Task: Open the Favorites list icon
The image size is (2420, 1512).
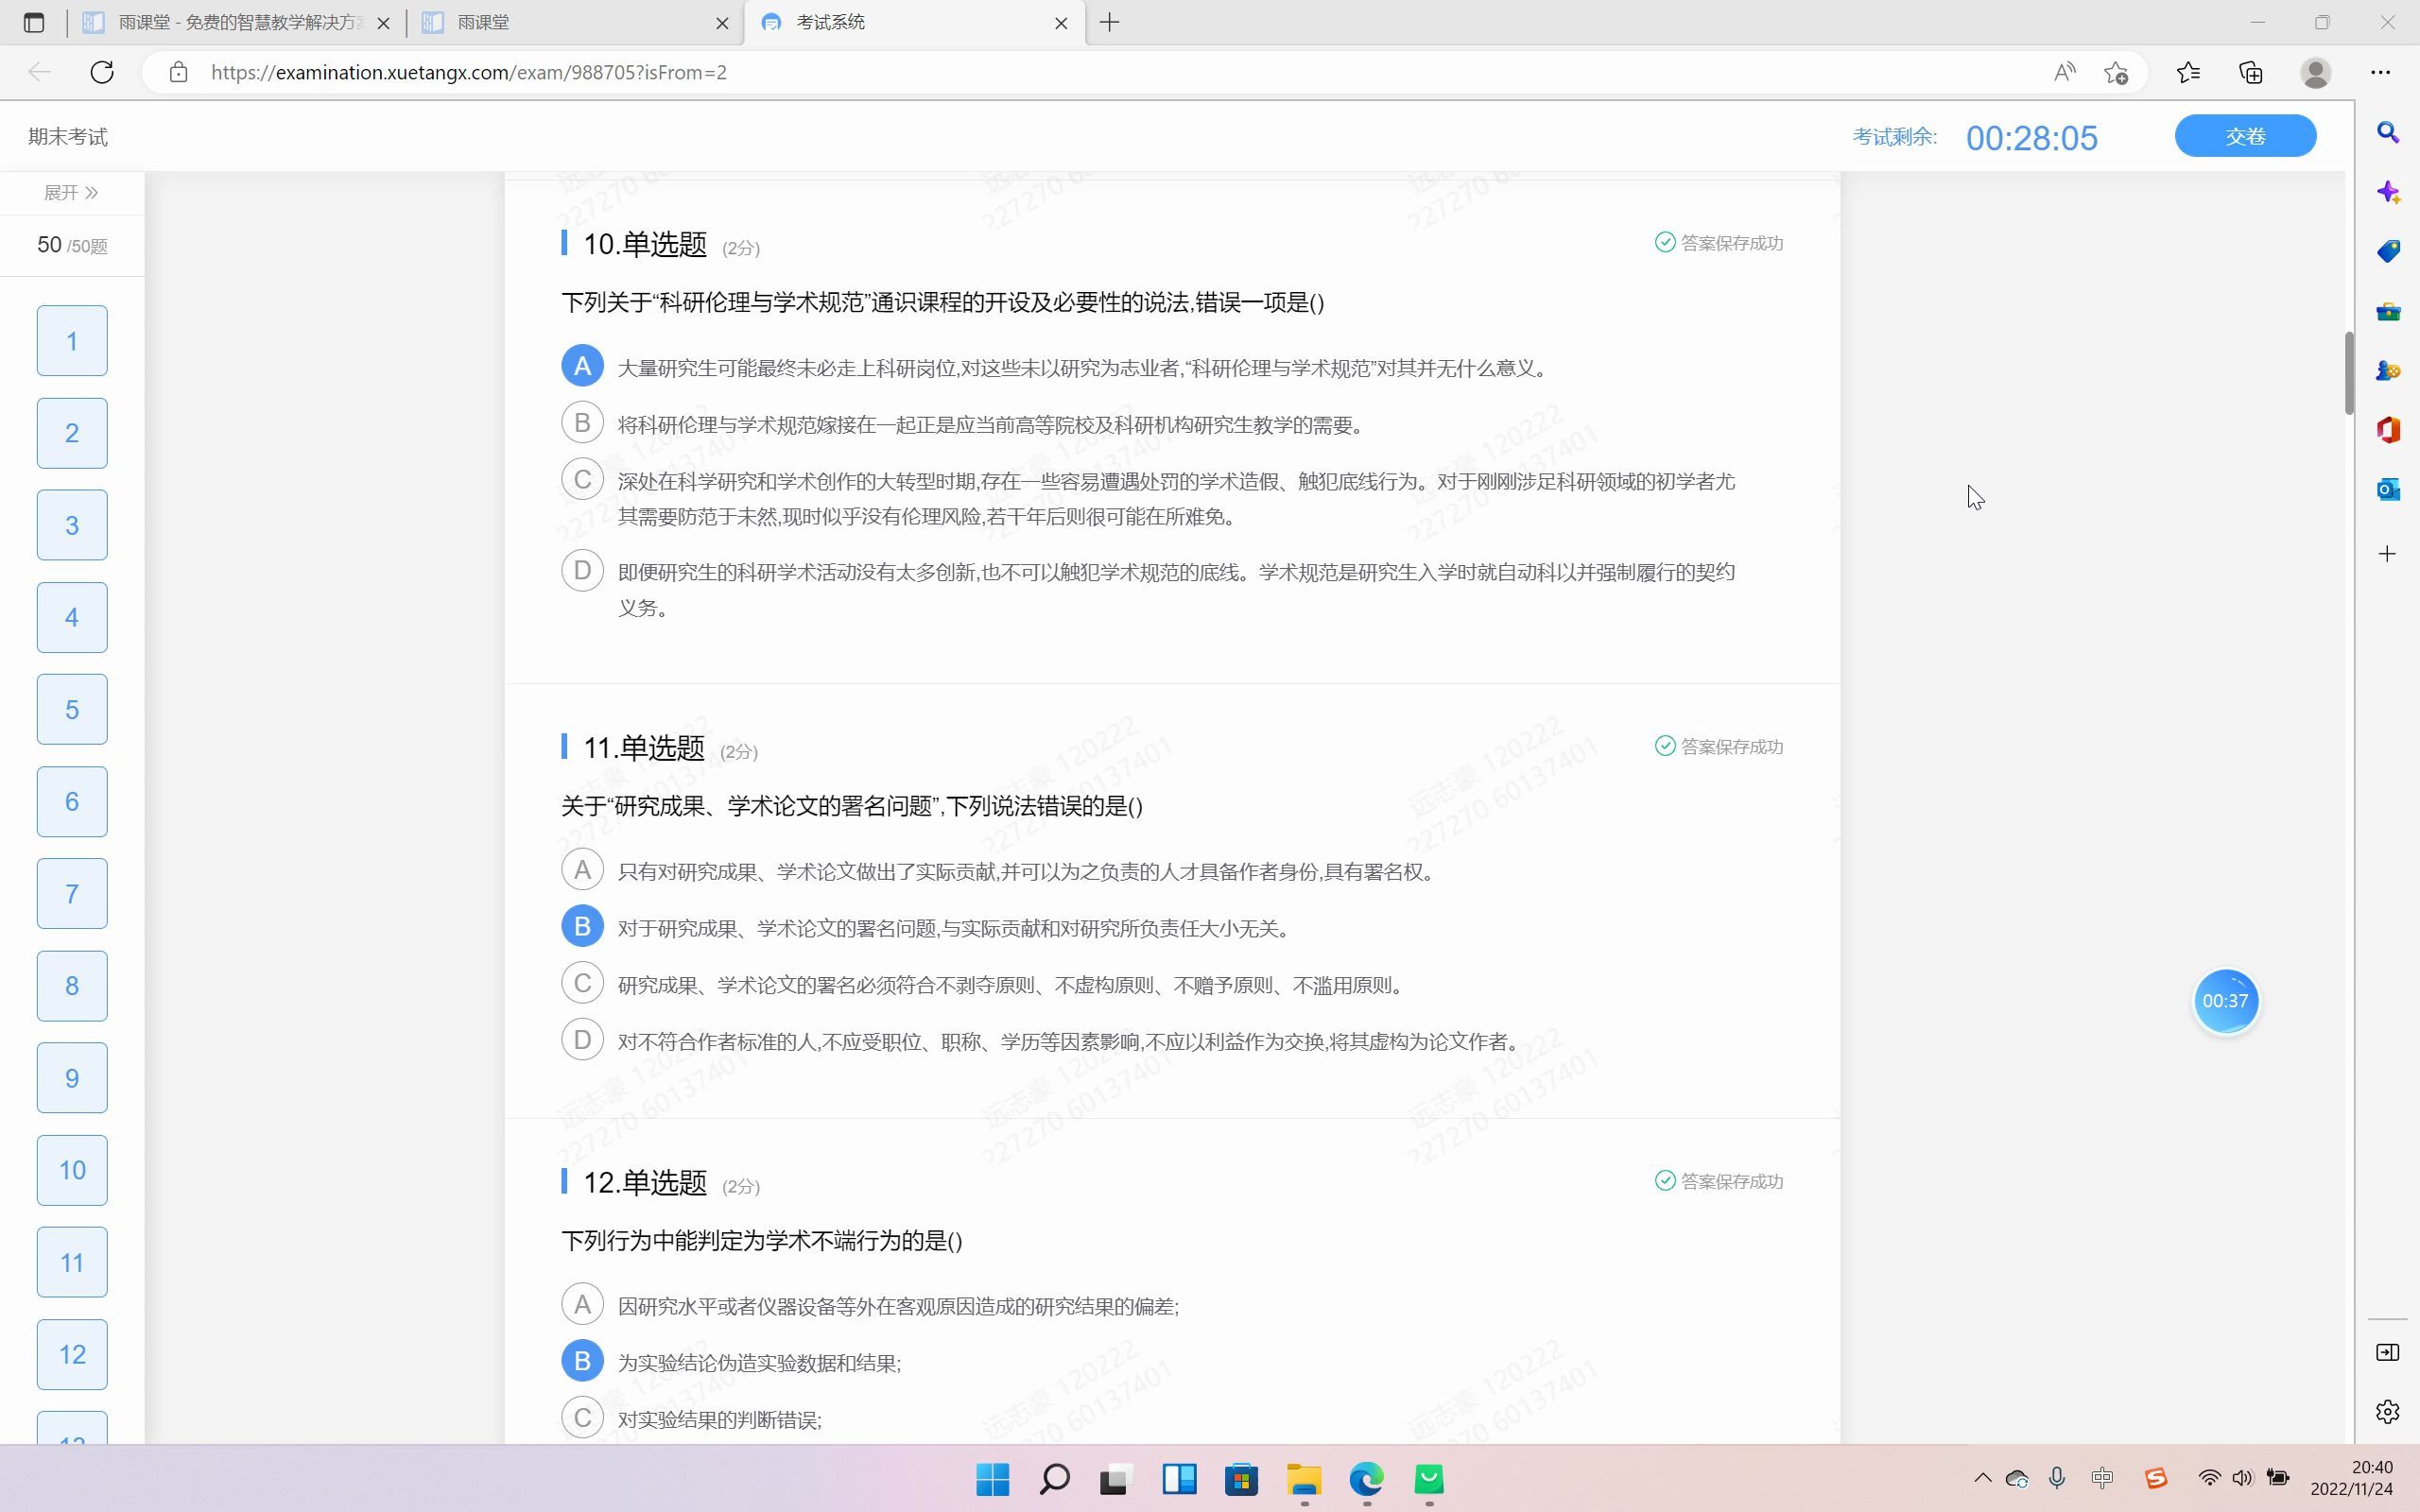Action: click(x=2188, y=72)
